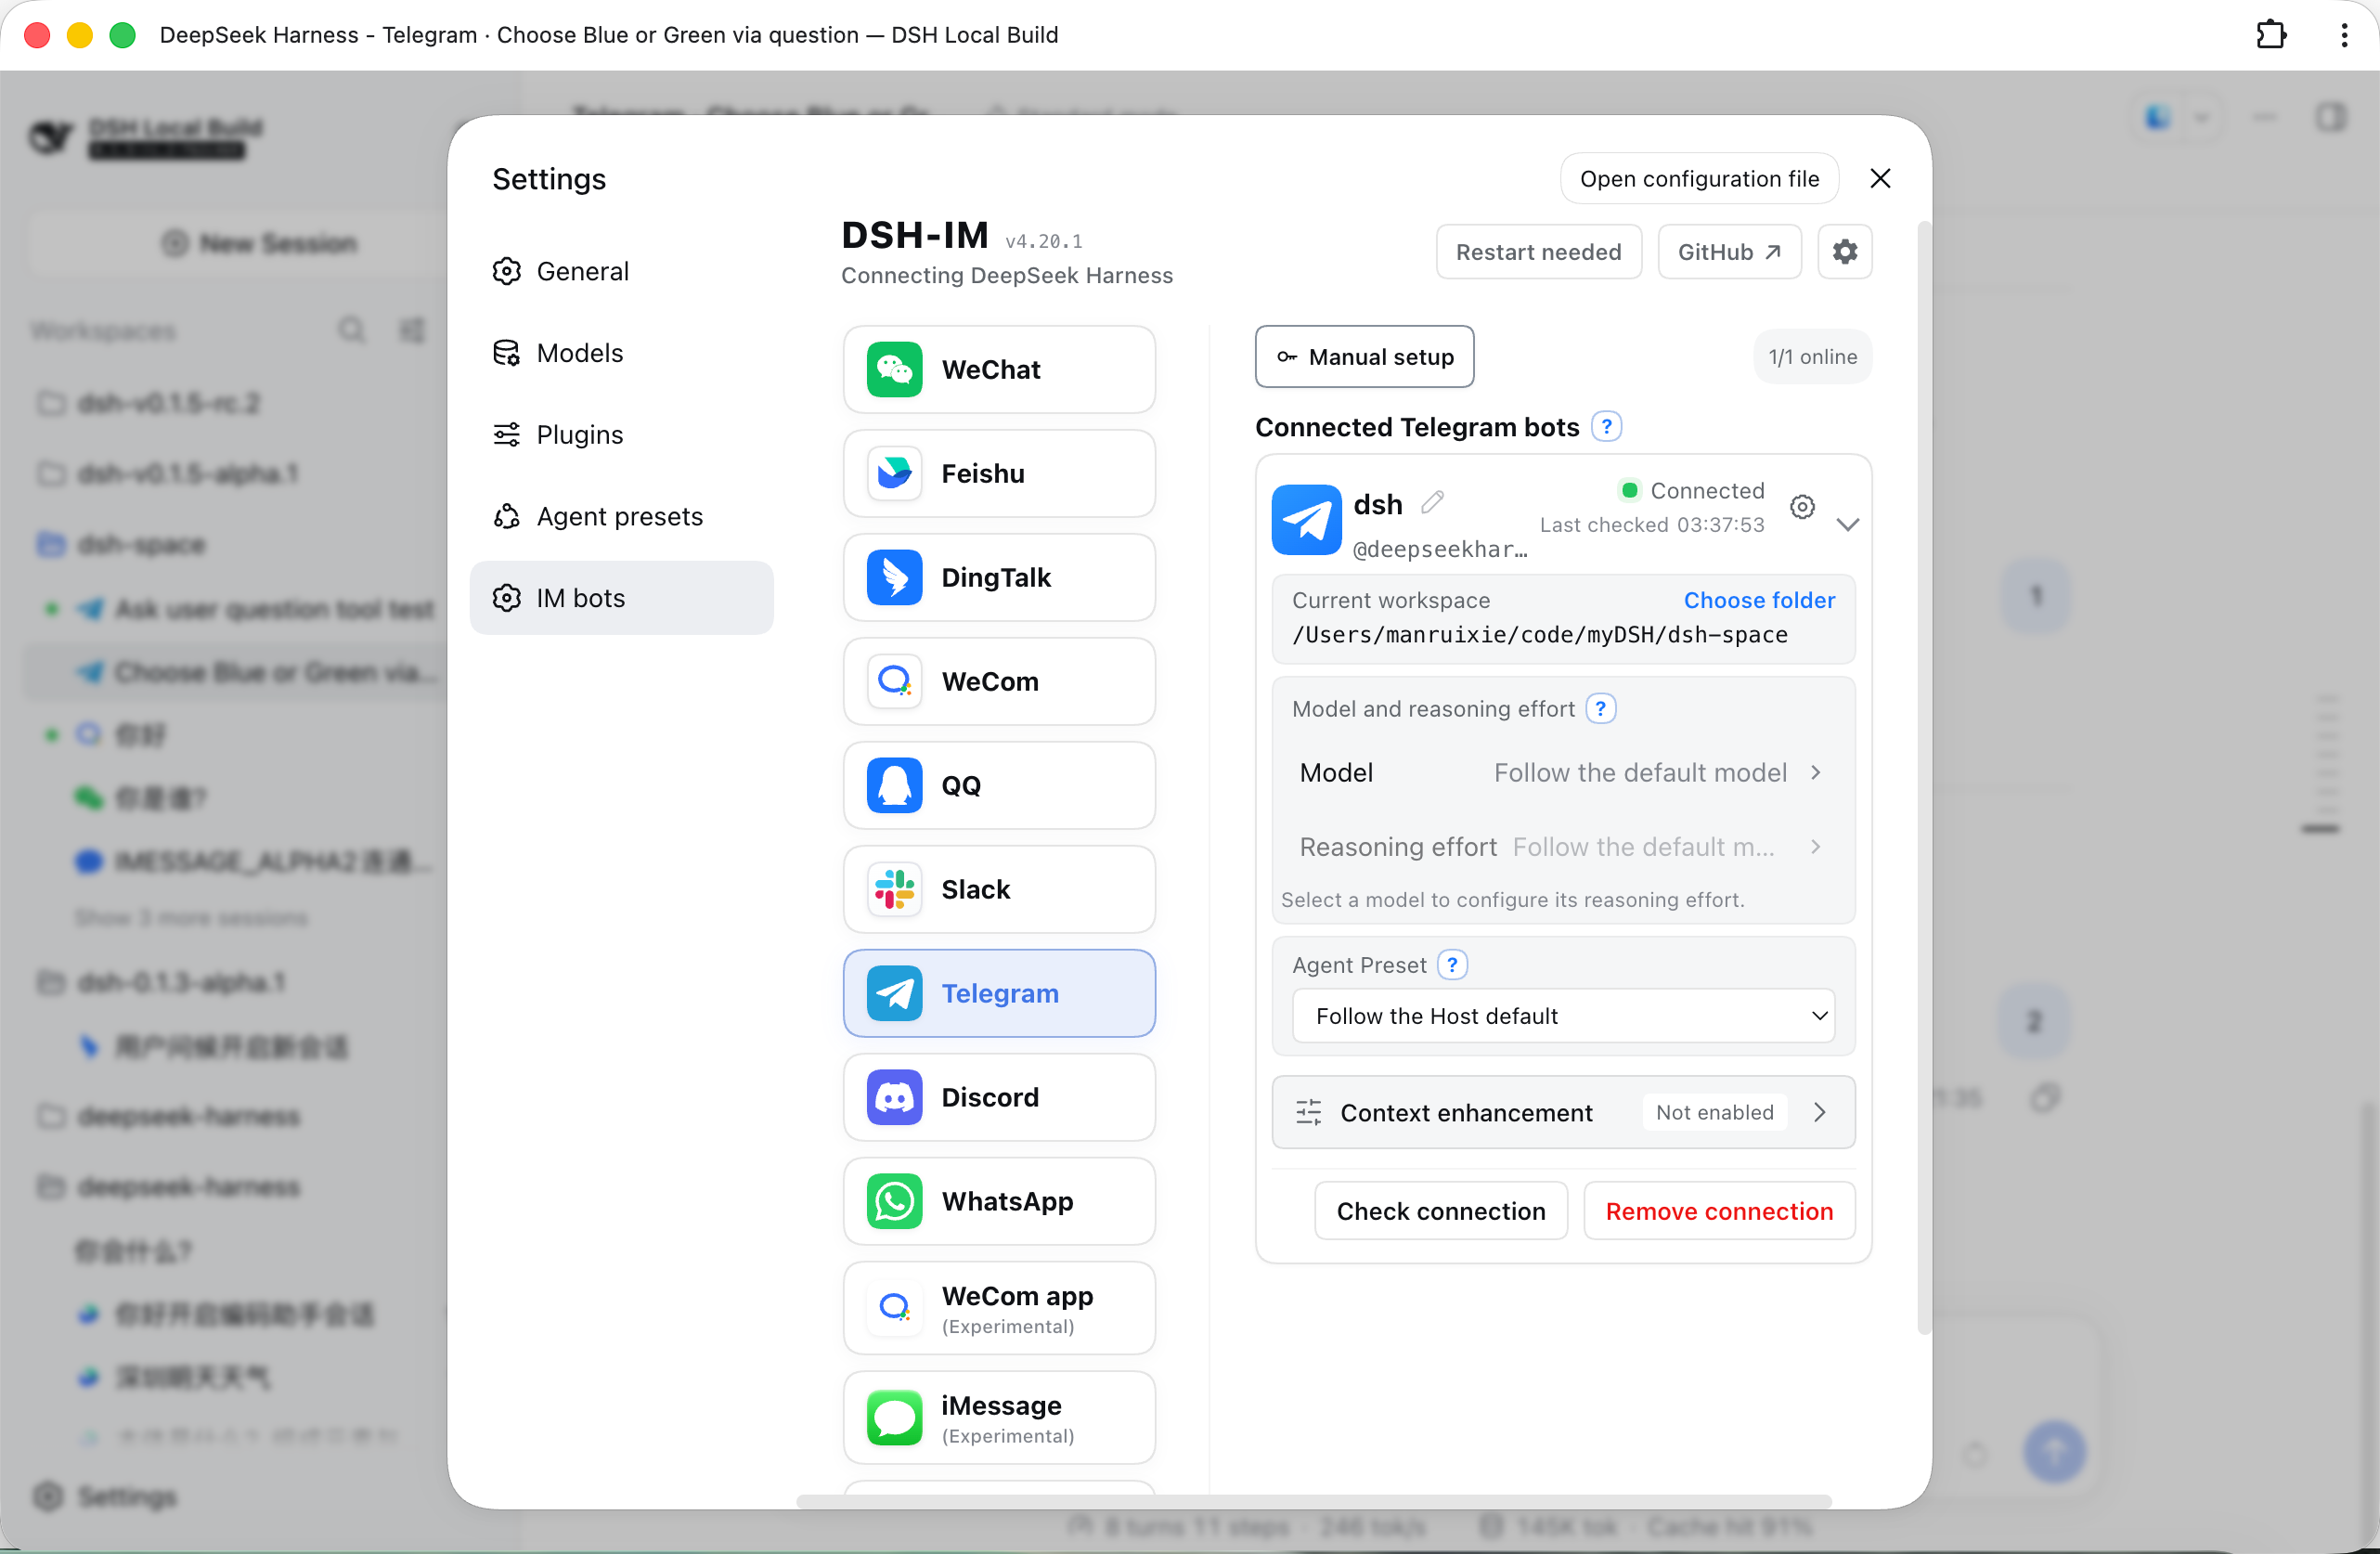Show help for Model and reasoning effort
Image resolution: width=2380 pixels, height=1554 pixels.
(1601, 709)
